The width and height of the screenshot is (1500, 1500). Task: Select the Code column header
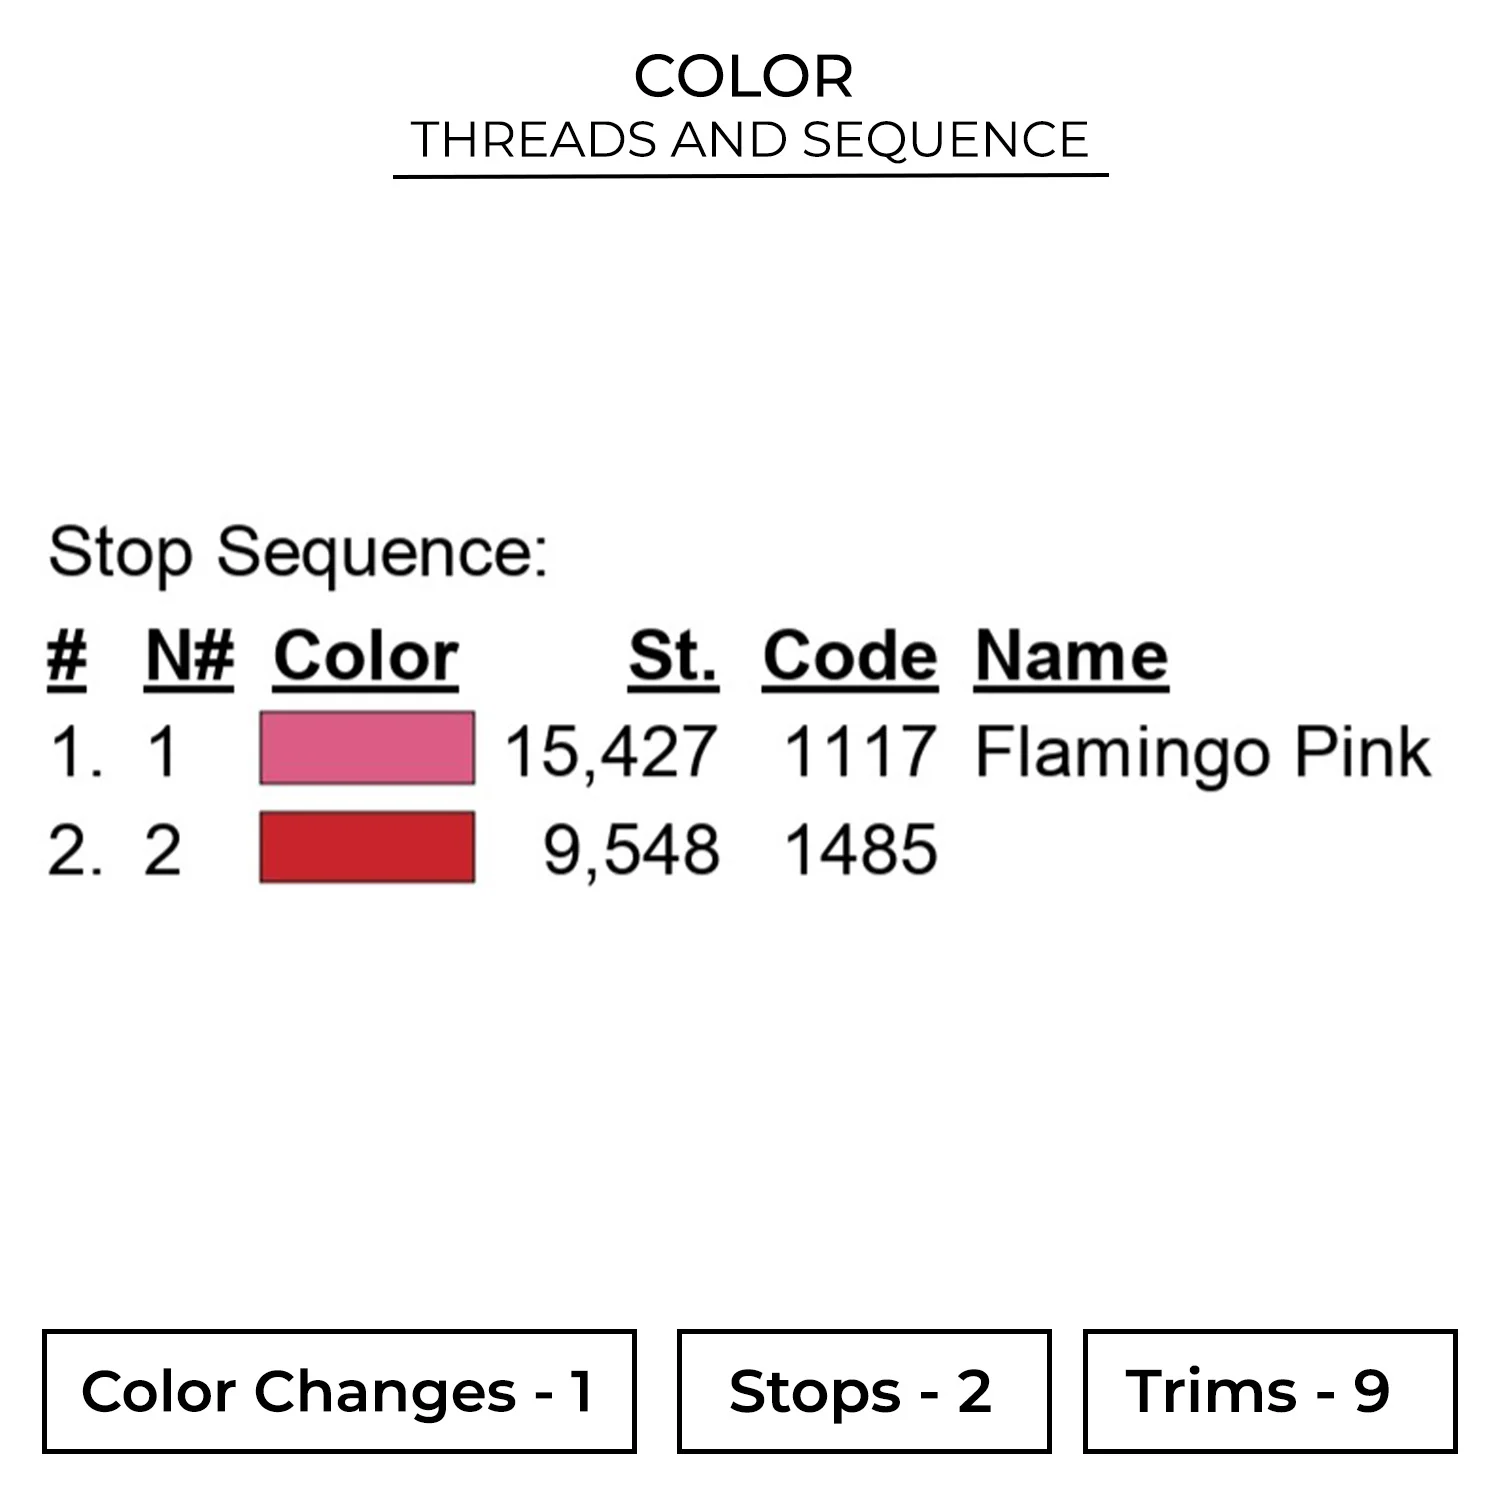point(850,657)
